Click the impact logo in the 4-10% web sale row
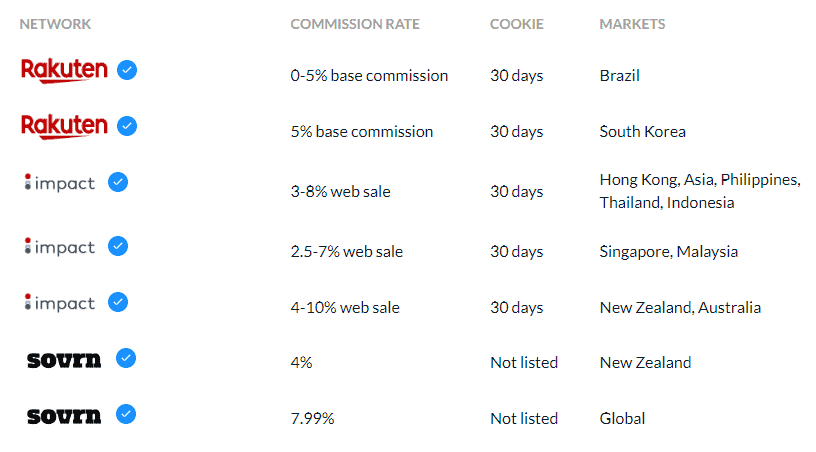 click(x=59, y=302)
